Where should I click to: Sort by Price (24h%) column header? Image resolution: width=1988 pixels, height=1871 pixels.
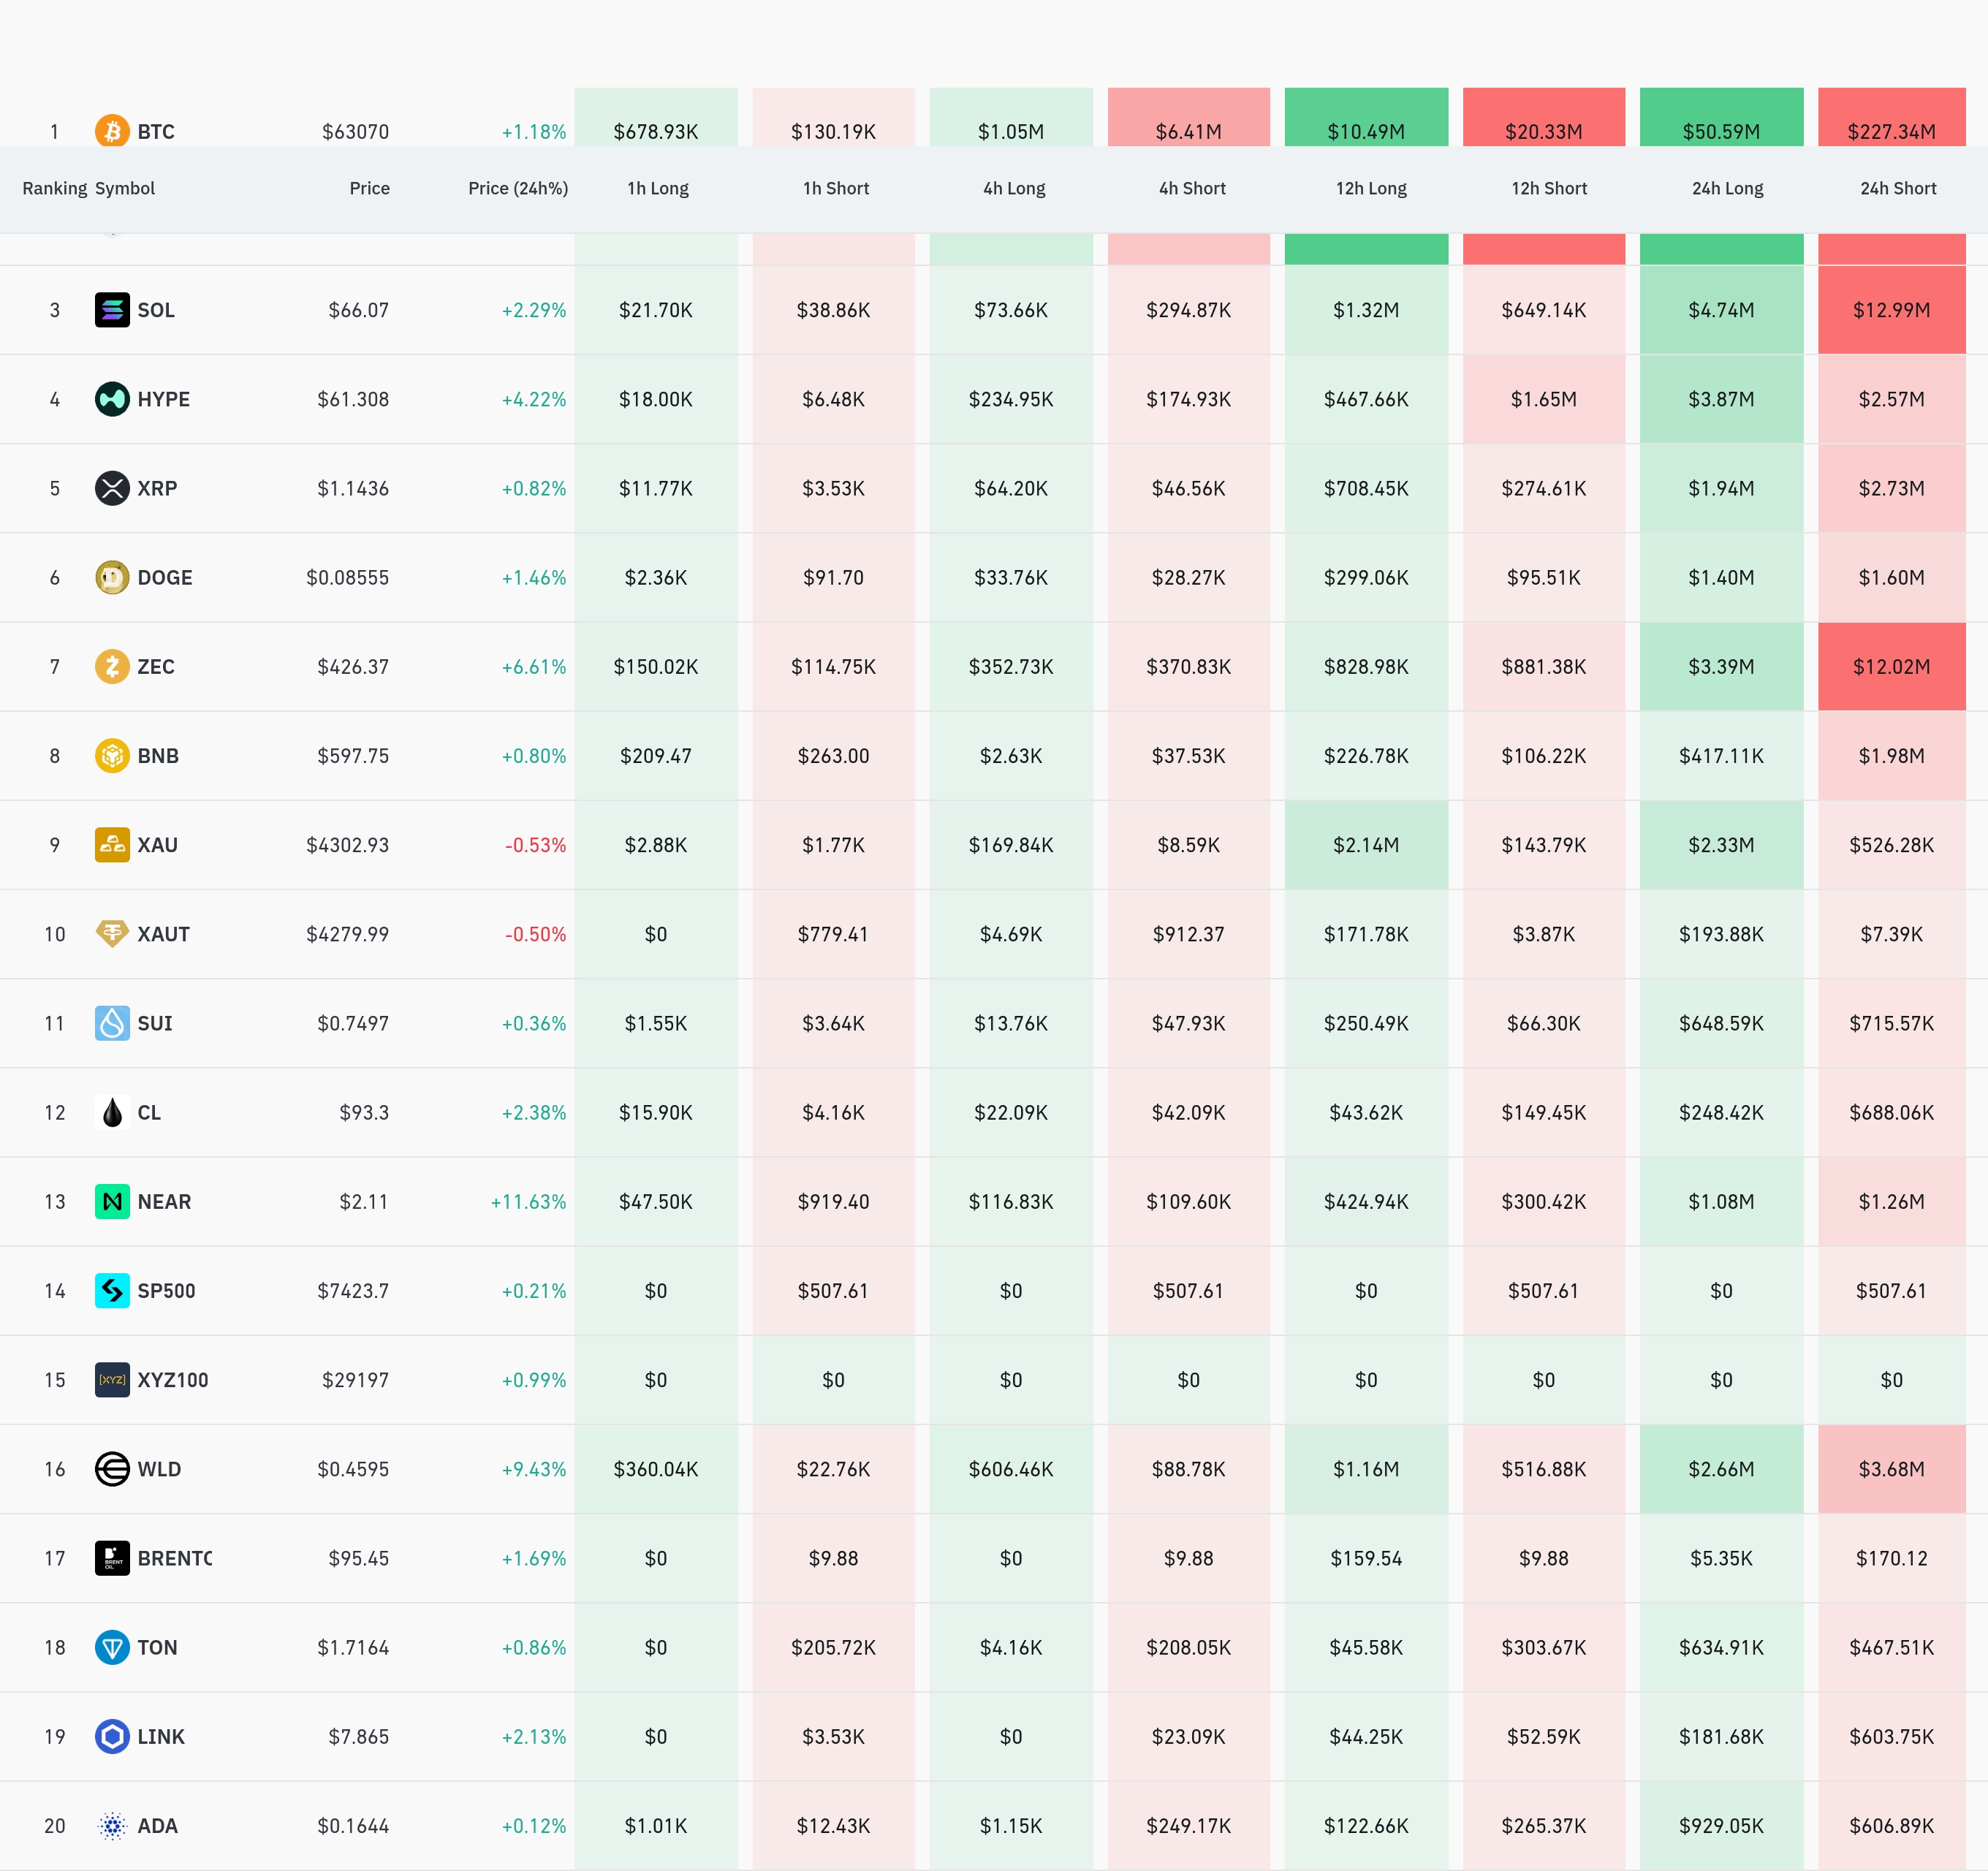pyautogui.click(x=518, y=188)
